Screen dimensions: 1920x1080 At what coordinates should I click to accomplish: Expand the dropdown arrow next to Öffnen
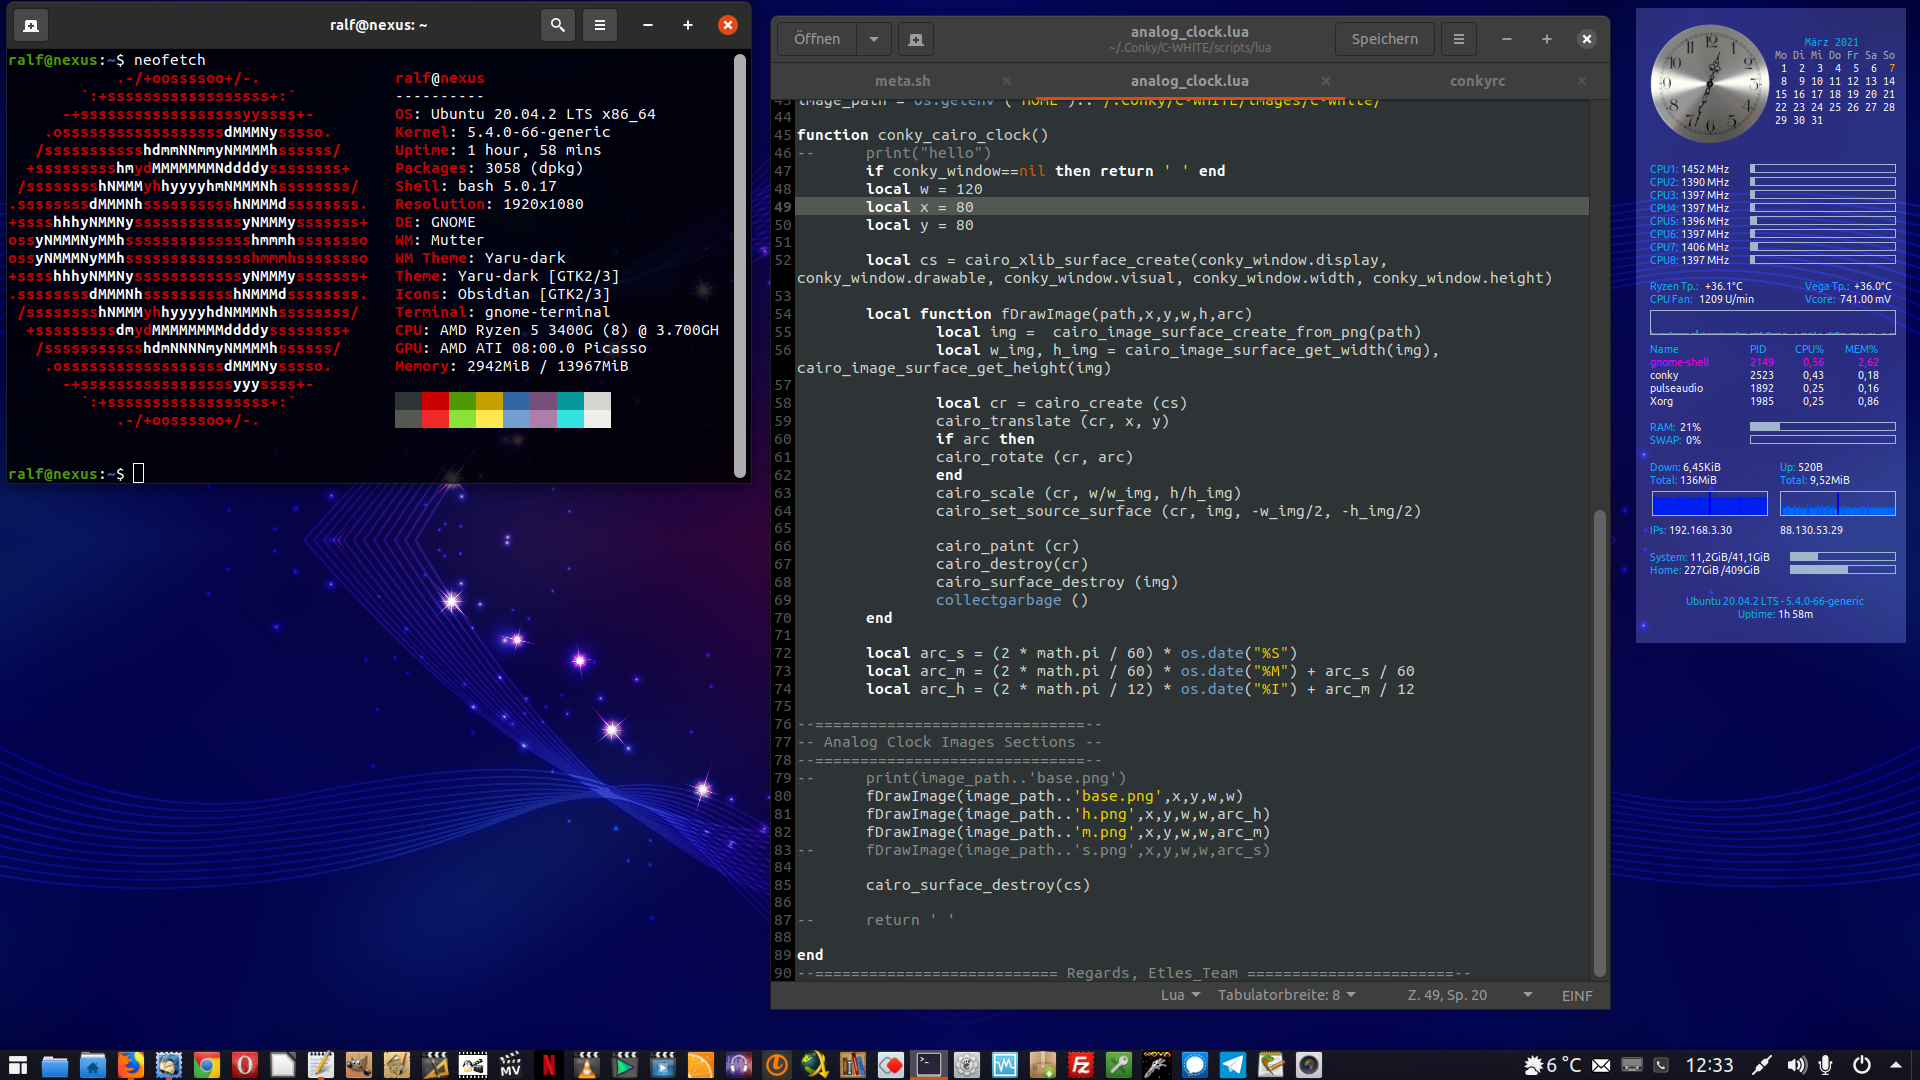pyautogui.click(x=873, y=39)
